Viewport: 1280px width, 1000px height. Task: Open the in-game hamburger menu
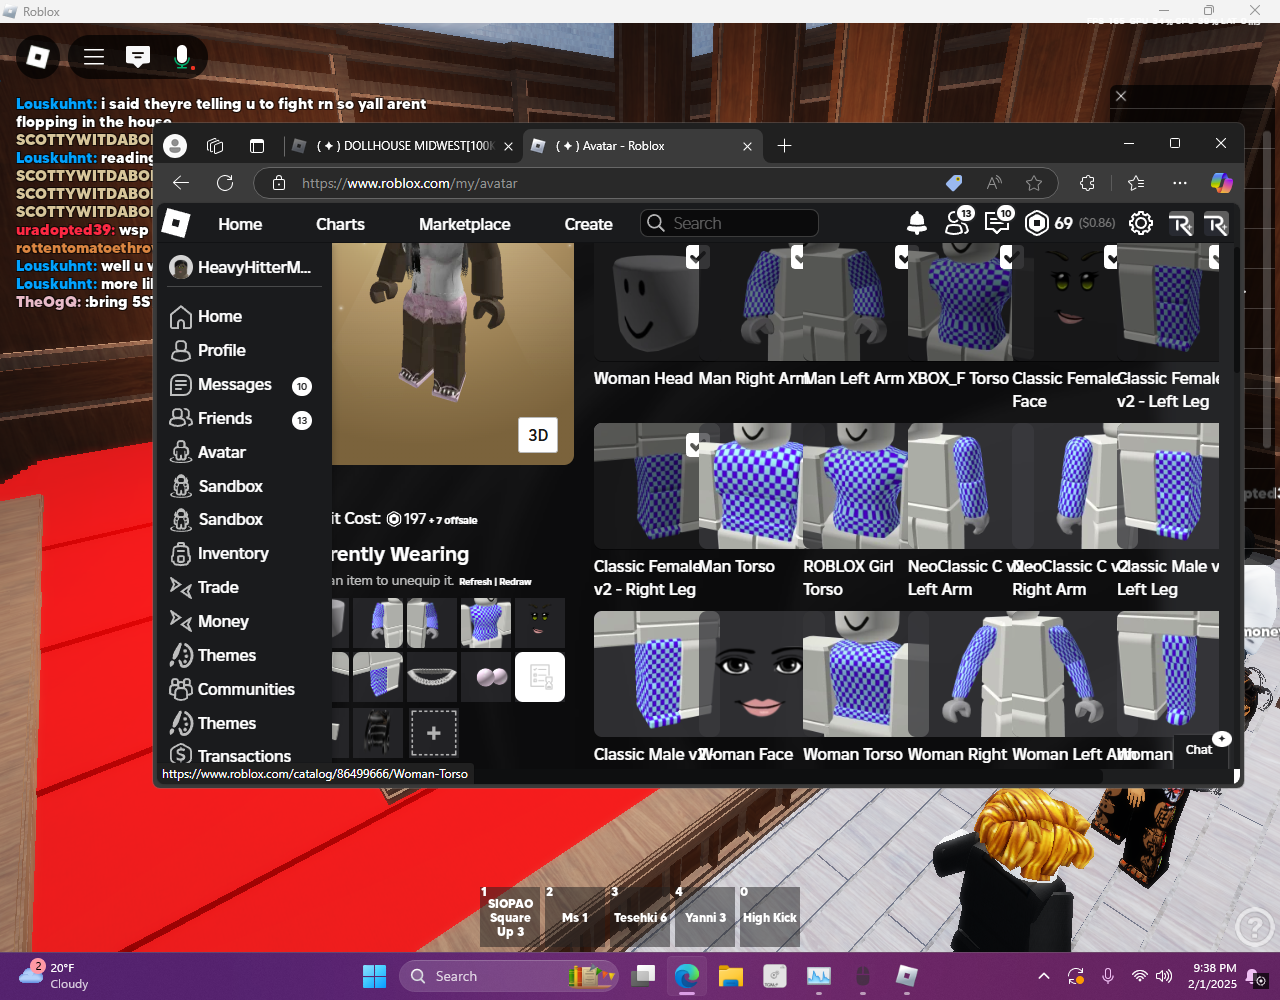94,57
